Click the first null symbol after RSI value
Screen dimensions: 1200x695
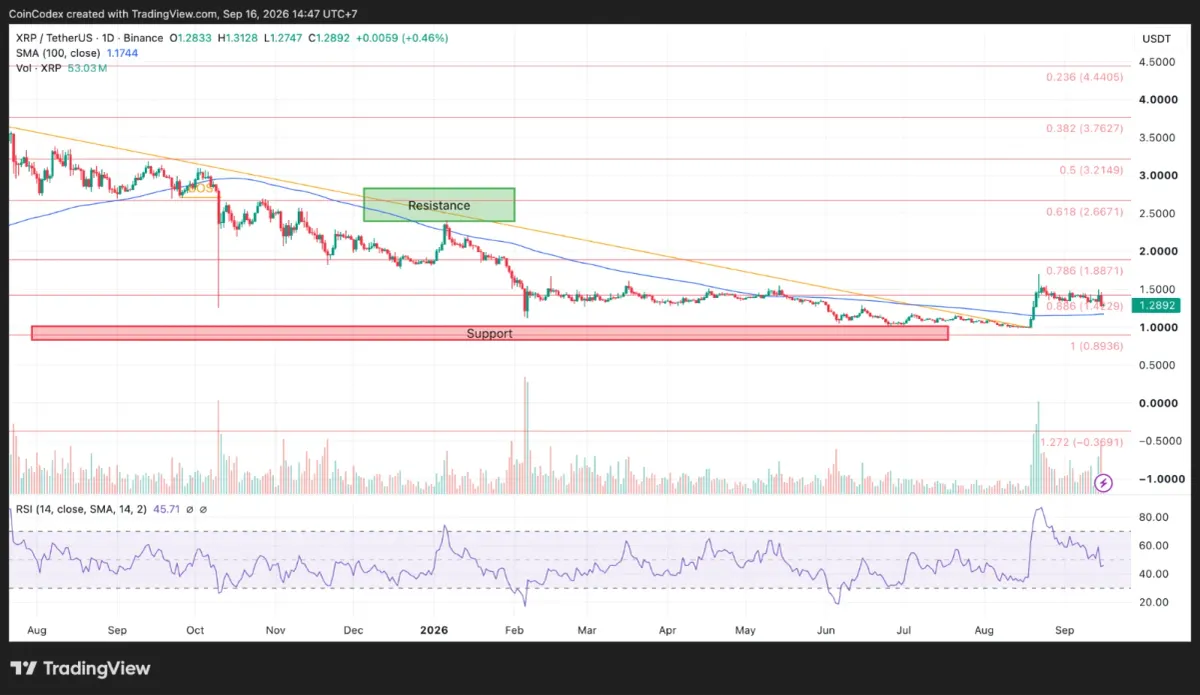188,509
